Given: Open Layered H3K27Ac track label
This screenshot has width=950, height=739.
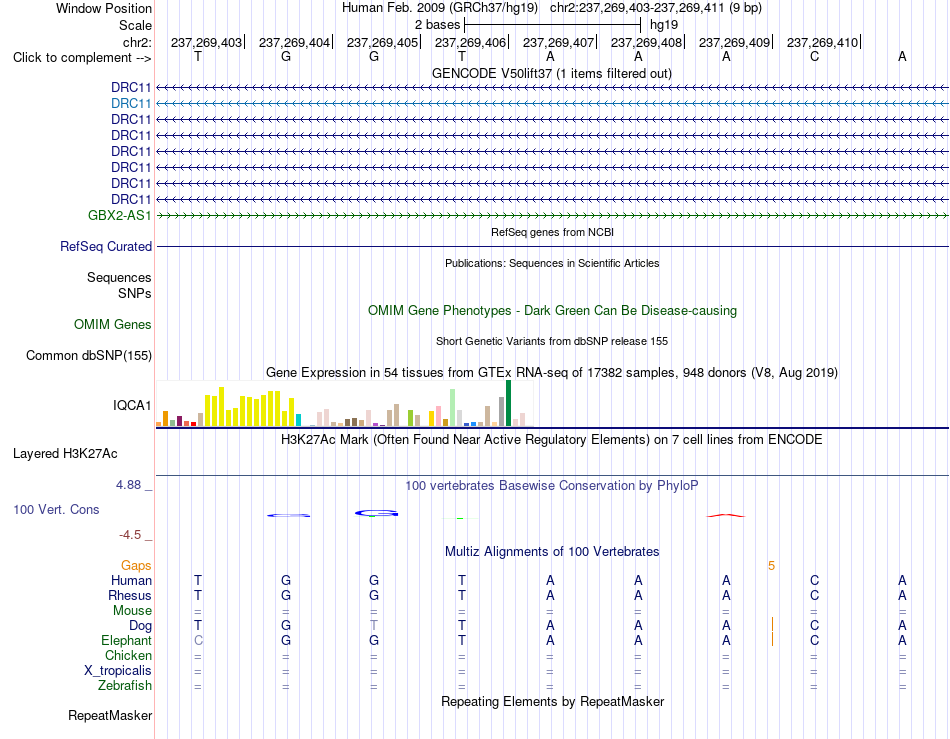Looking at the screenshot, I should (x=65, y=453).
